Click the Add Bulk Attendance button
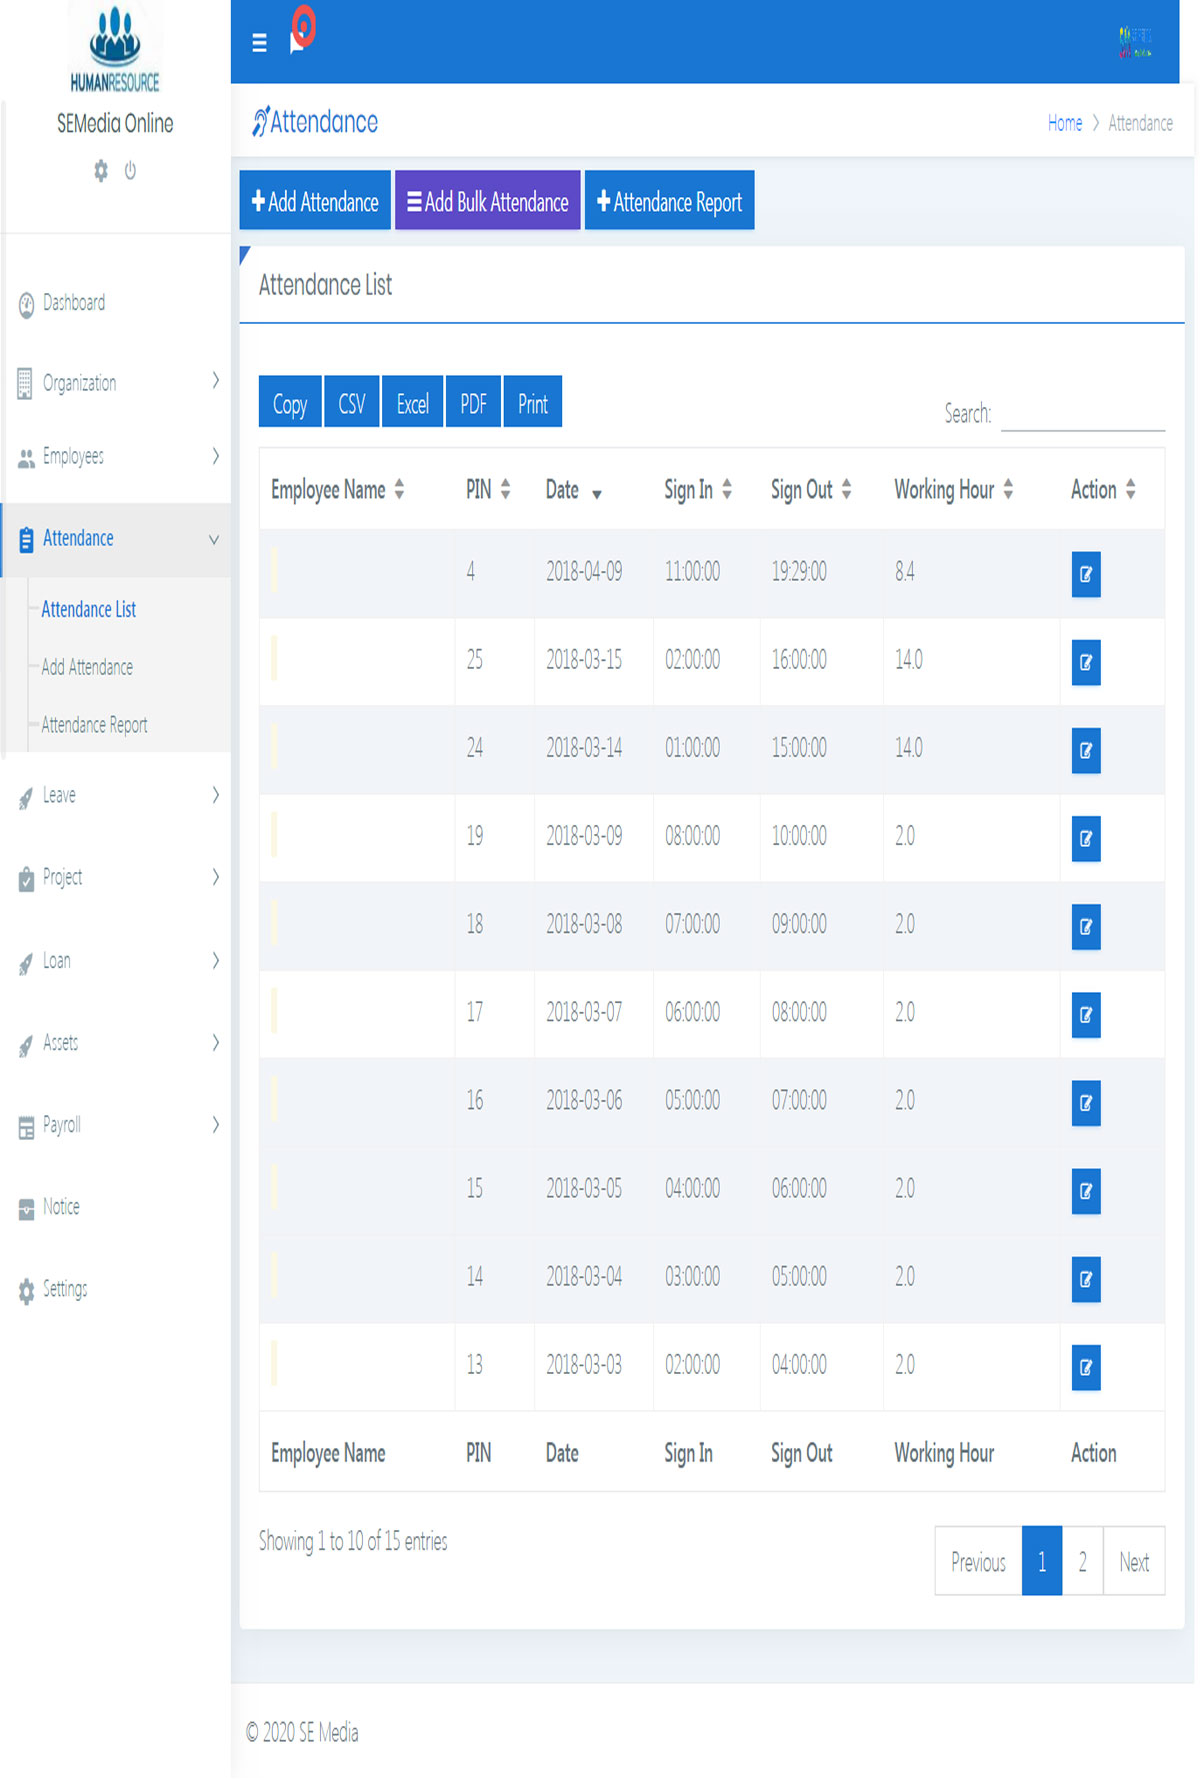Screen dimensions: 1200x1781 tap(488, 201)
